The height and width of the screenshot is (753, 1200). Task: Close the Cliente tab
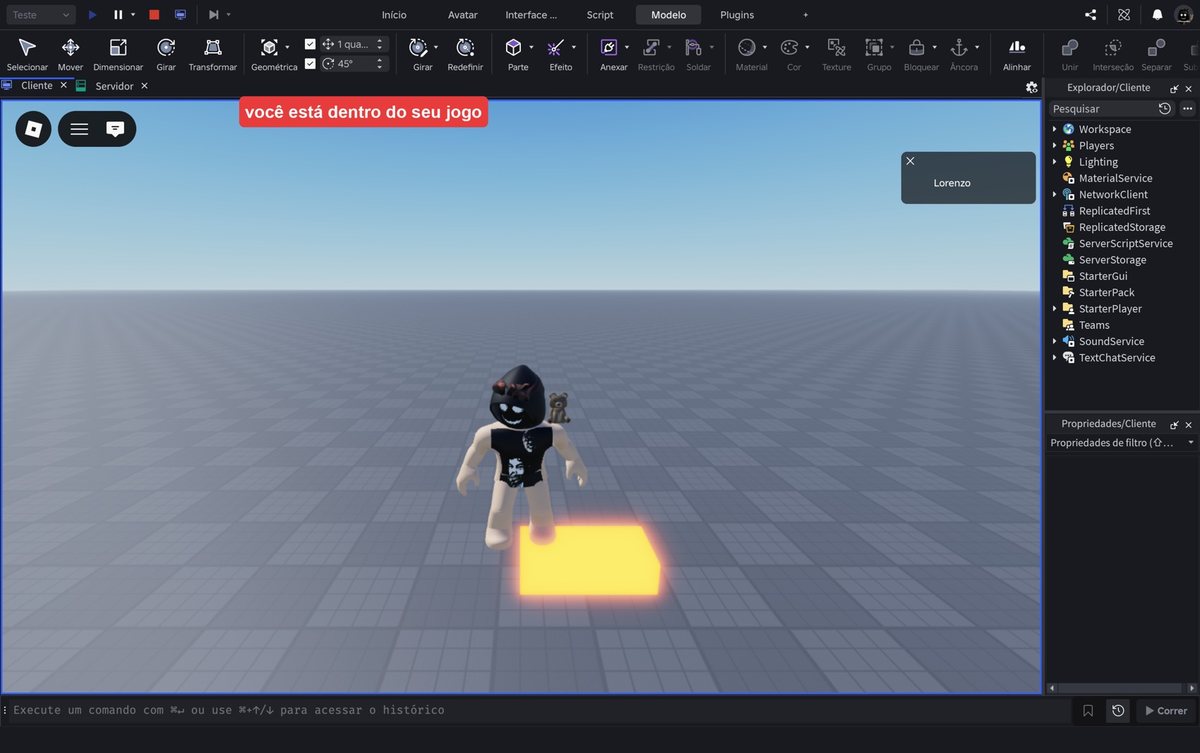pos(63,86)
